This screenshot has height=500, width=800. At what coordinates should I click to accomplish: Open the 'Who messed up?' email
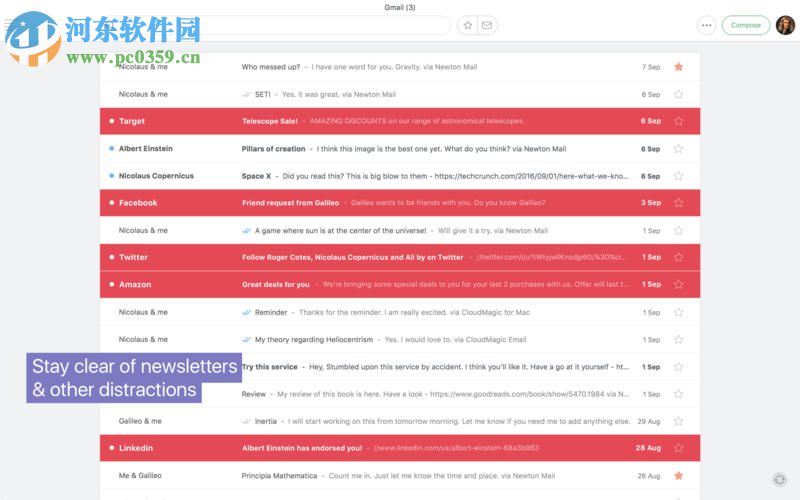[x=400, y=67]
